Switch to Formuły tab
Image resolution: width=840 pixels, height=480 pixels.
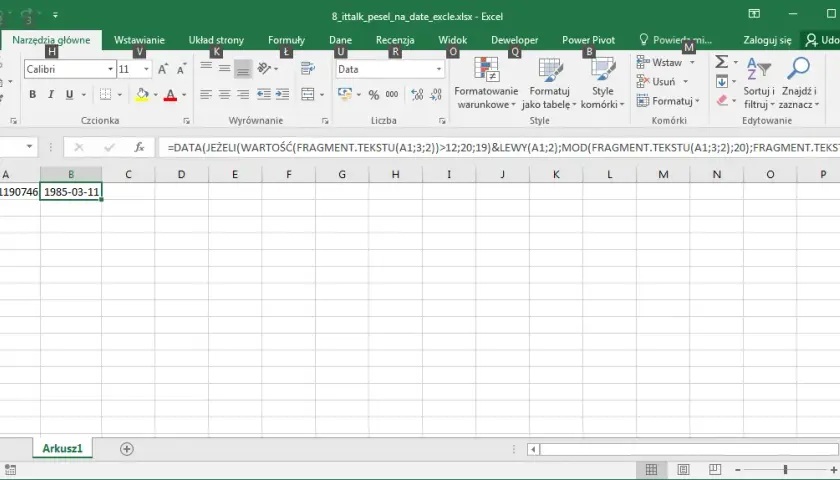(286, 40)
